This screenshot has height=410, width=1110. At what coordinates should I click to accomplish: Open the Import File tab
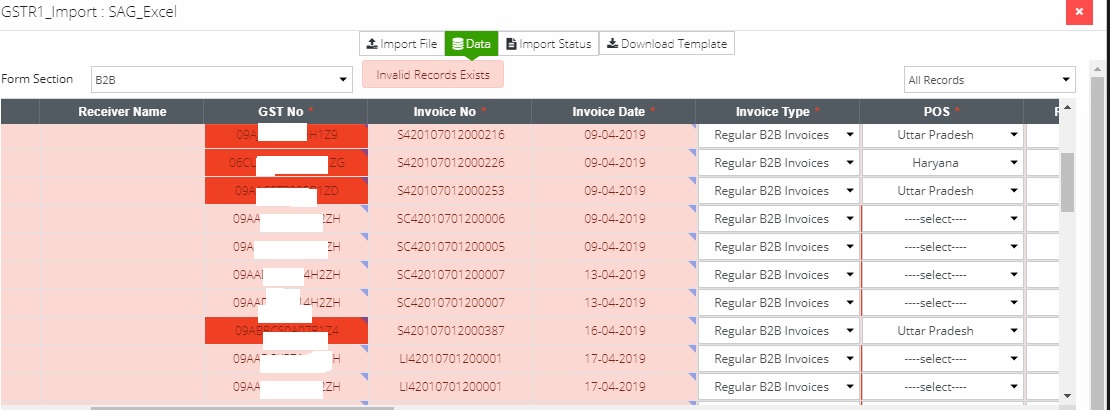point(402,44)
